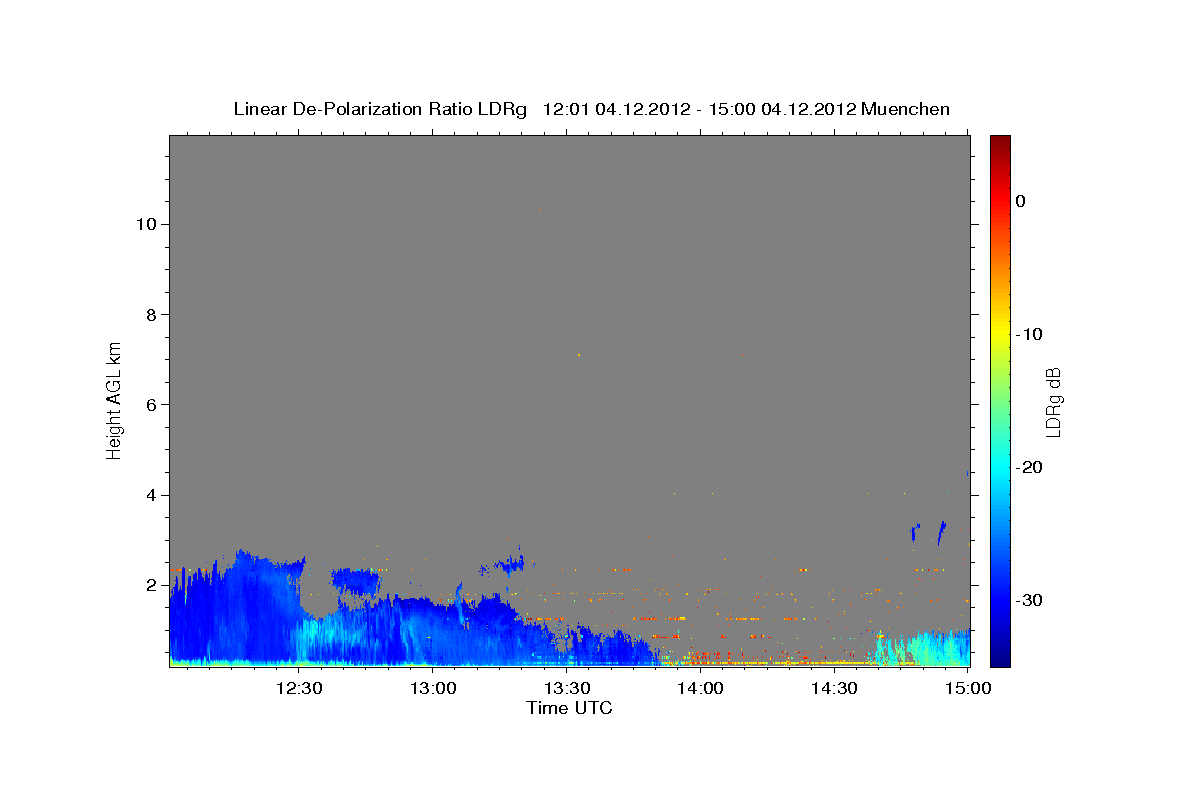The width and height of the screenshot is (1200, 800).
Task: Click the colorbar value -20
Action: pos(1031,467)
